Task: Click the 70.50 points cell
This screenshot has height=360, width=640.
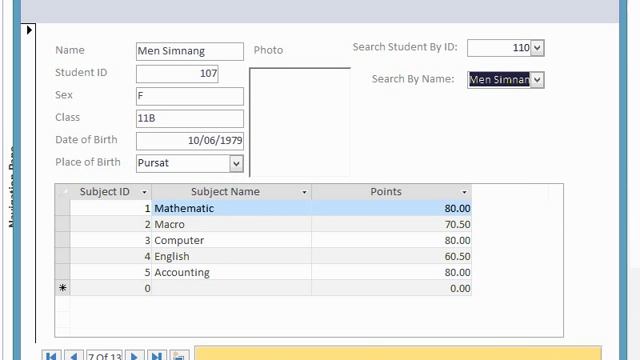Action: point(391,224)
